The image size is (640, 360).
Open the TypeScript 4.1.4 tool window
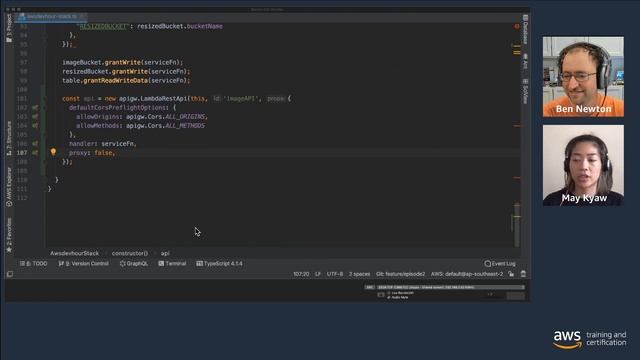[x=219, y=264]
